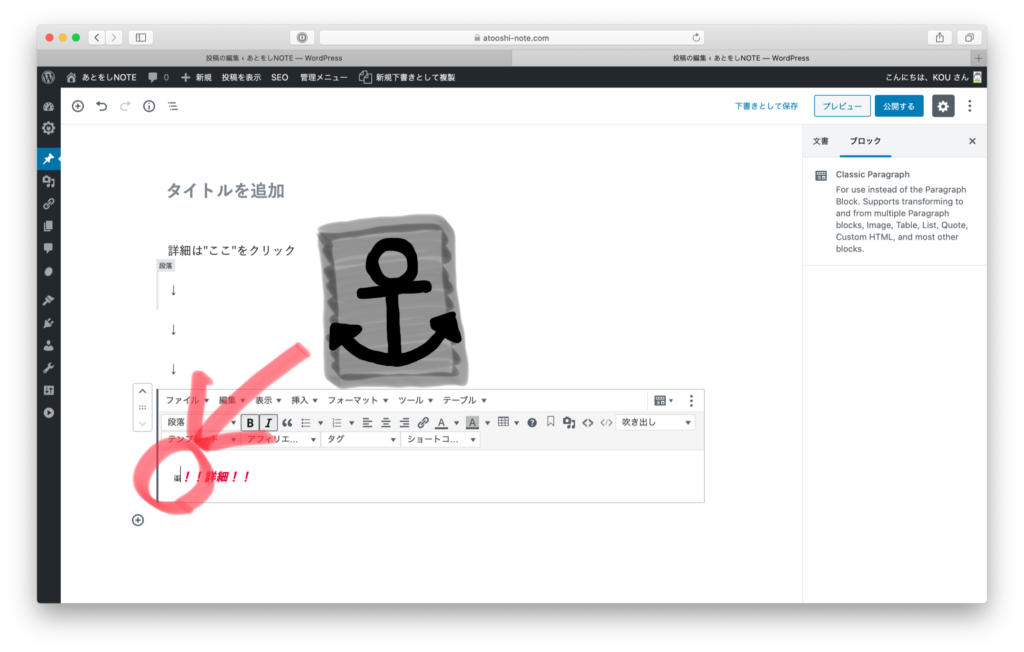Toggle bold formatting in classic editor

[x=250, y=422]
